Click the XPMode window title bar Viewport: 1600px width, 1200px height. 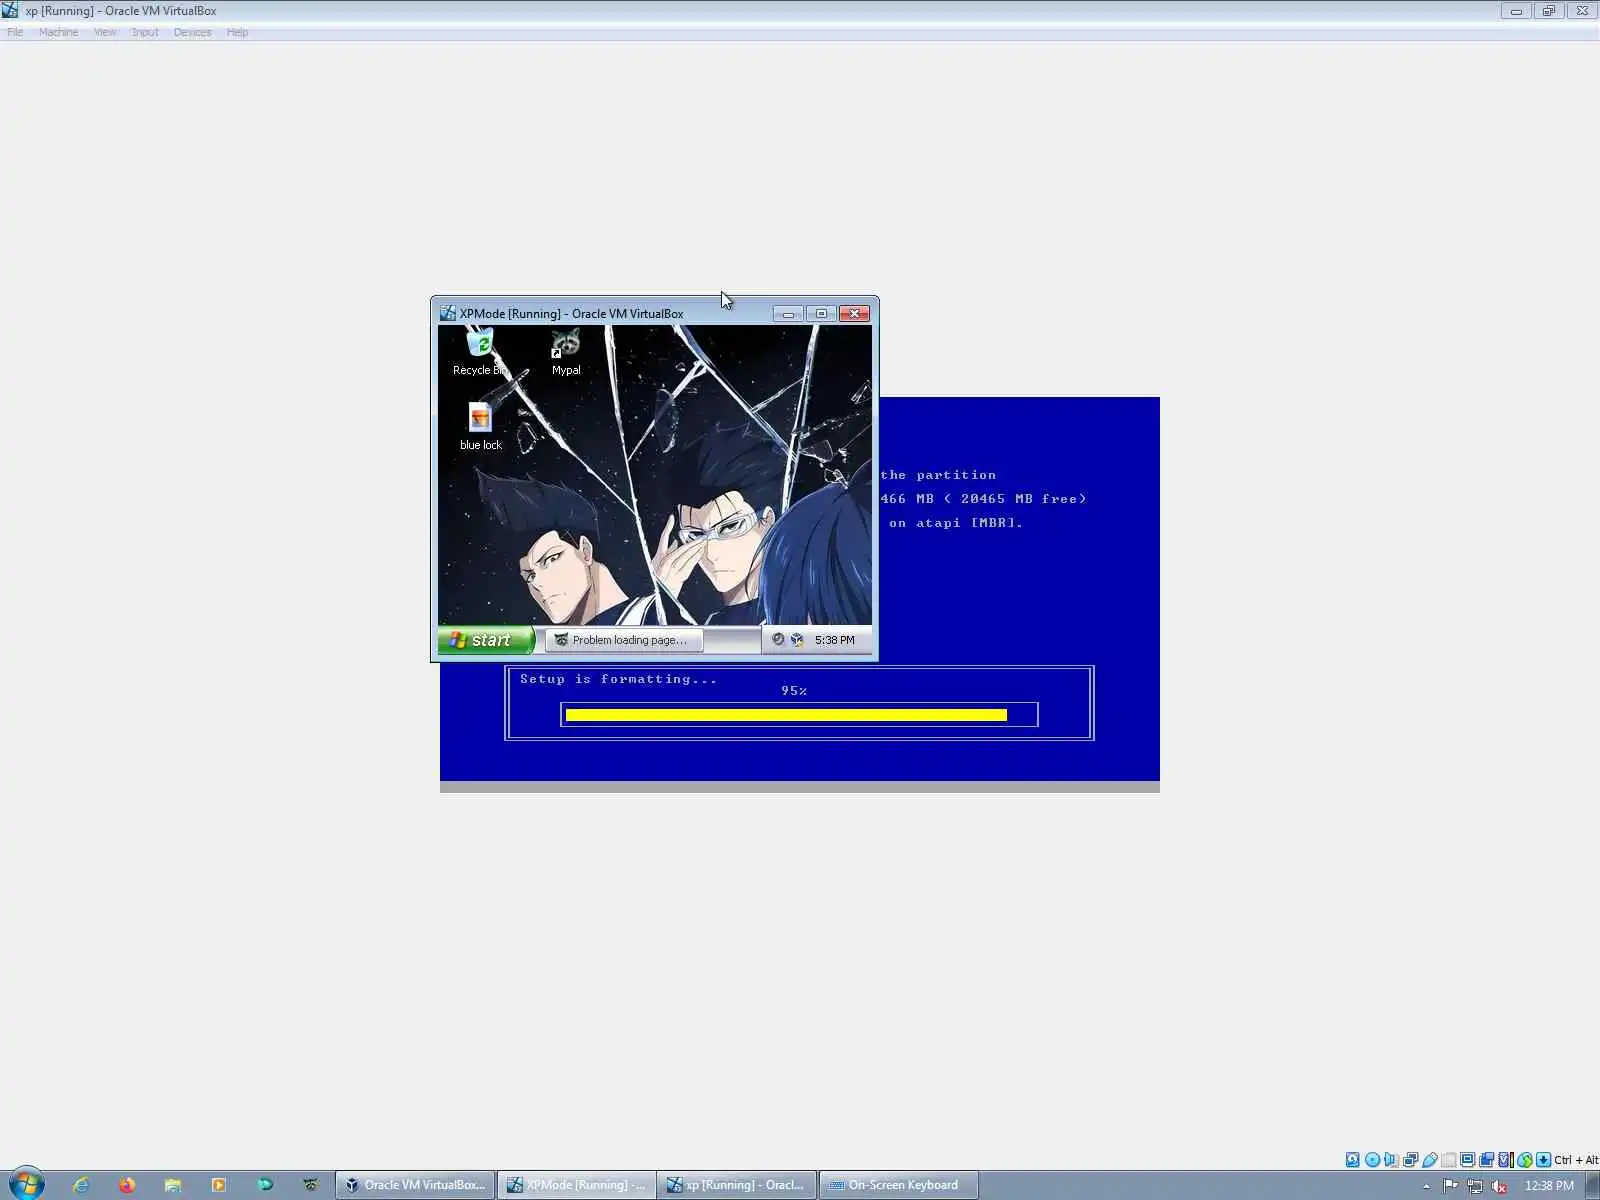(x=610, y=313)
